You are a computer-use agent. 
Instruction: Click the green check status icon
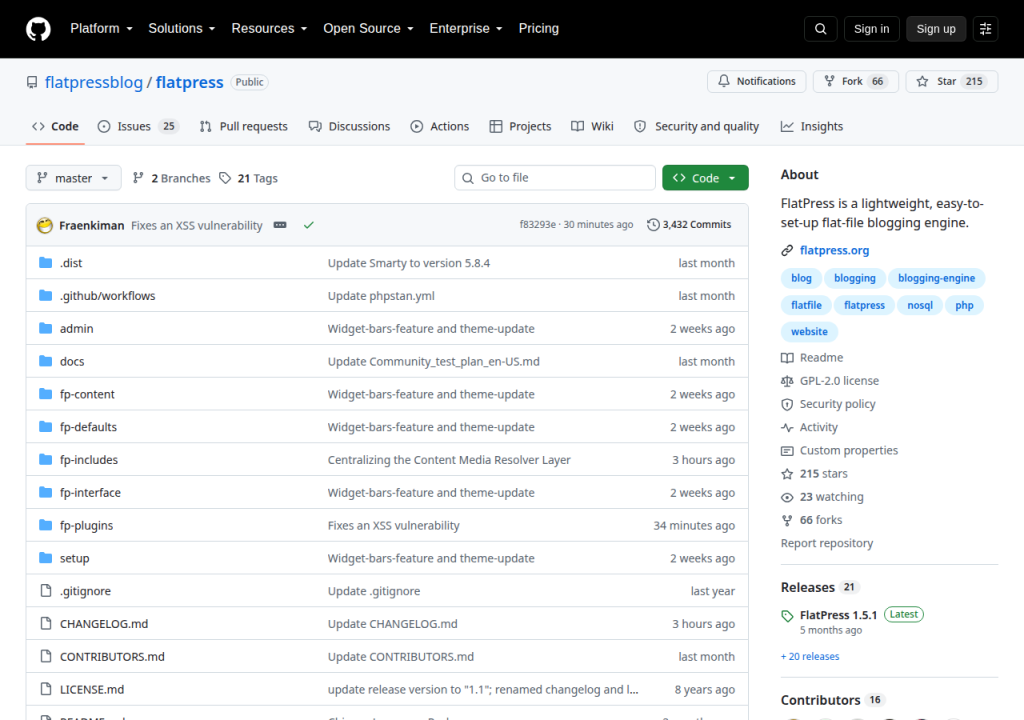pyautogui.click(x=309, y=225)
